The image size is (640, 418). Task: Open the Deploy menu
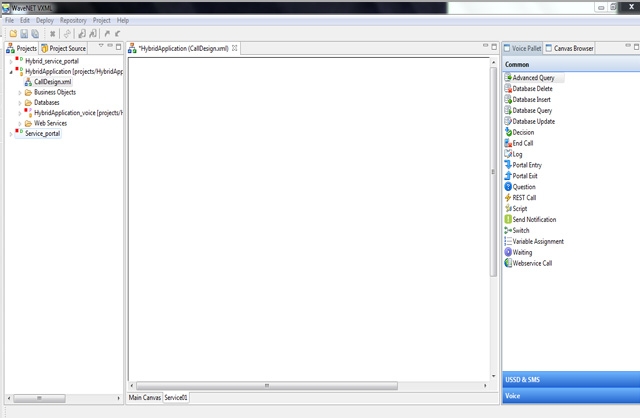[x=44, y=20]
